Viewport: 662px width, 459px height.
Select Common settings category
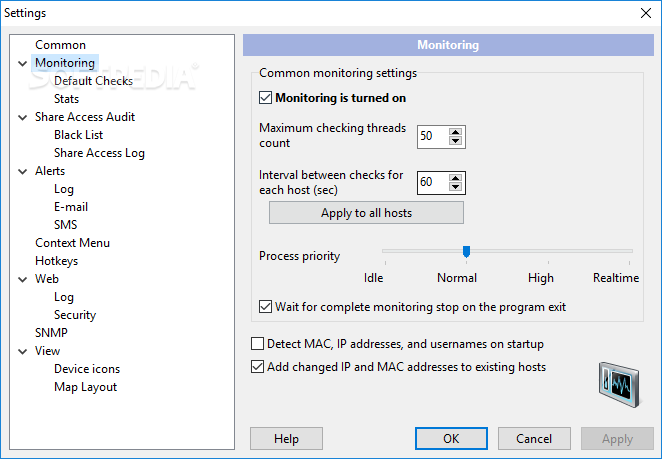point(60,45)
